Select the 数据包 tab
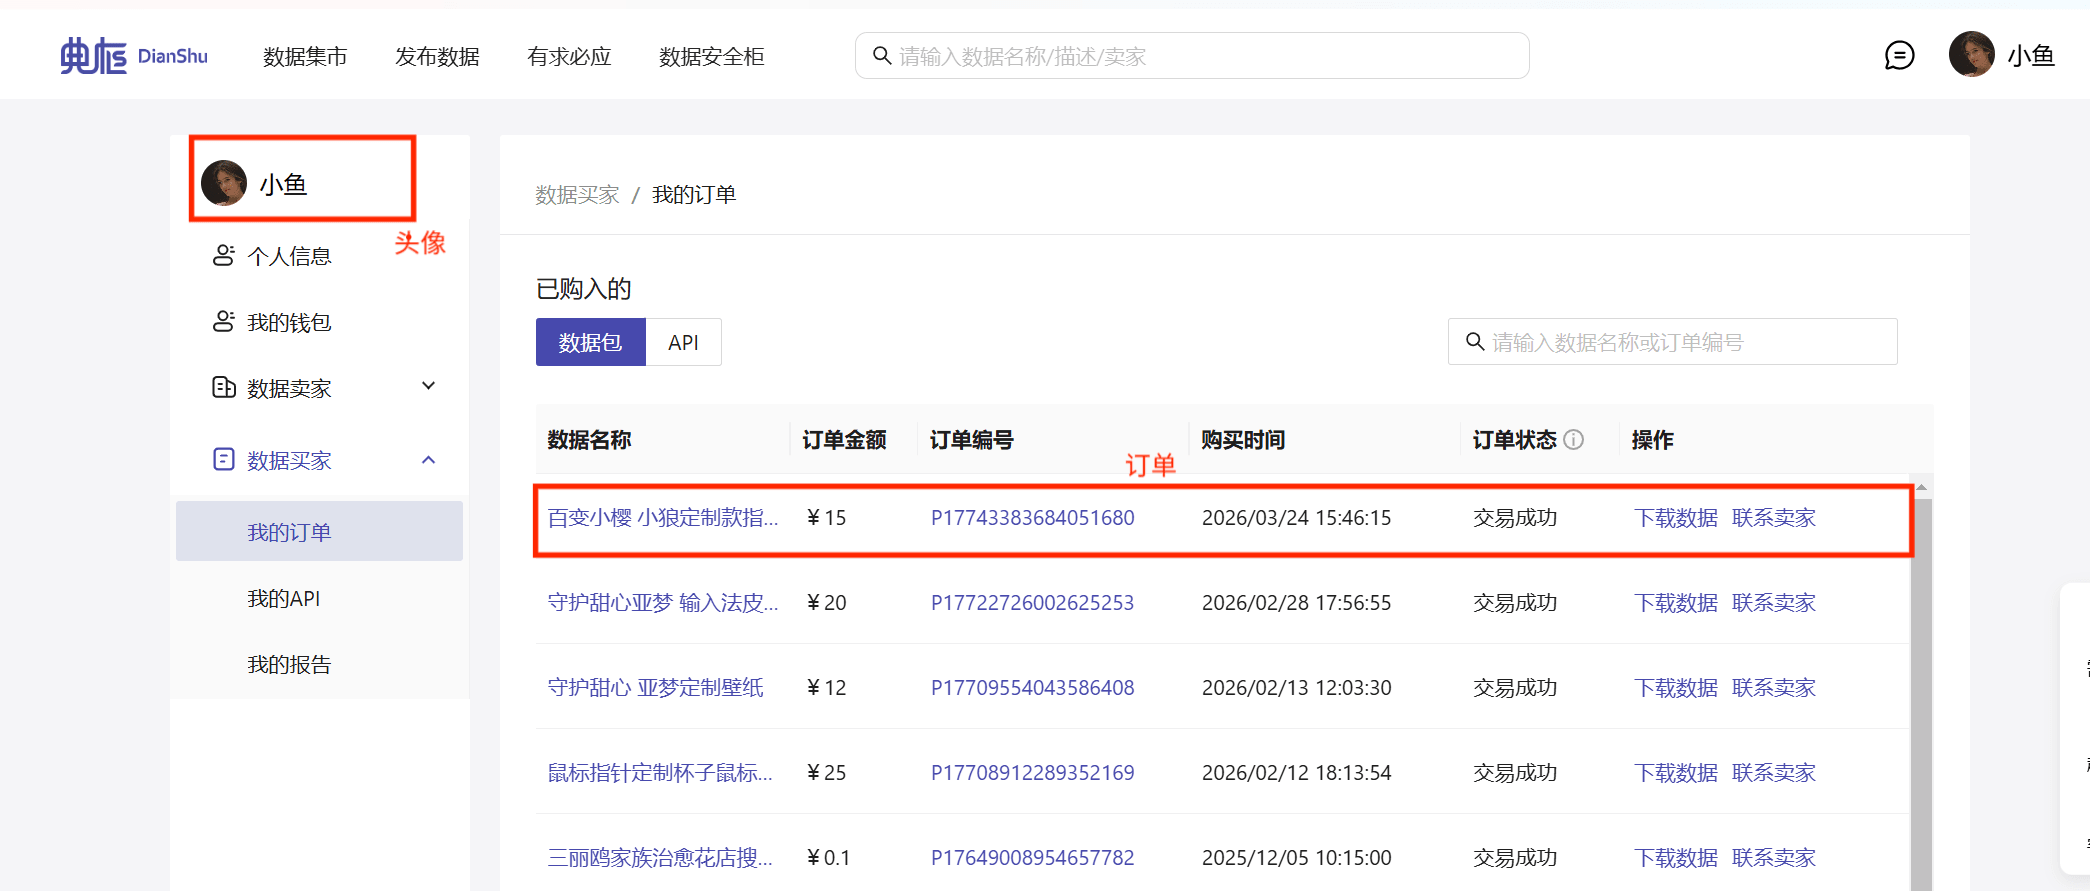The height and width of the screenshot is (891, 2090). [x=590, y=342]
